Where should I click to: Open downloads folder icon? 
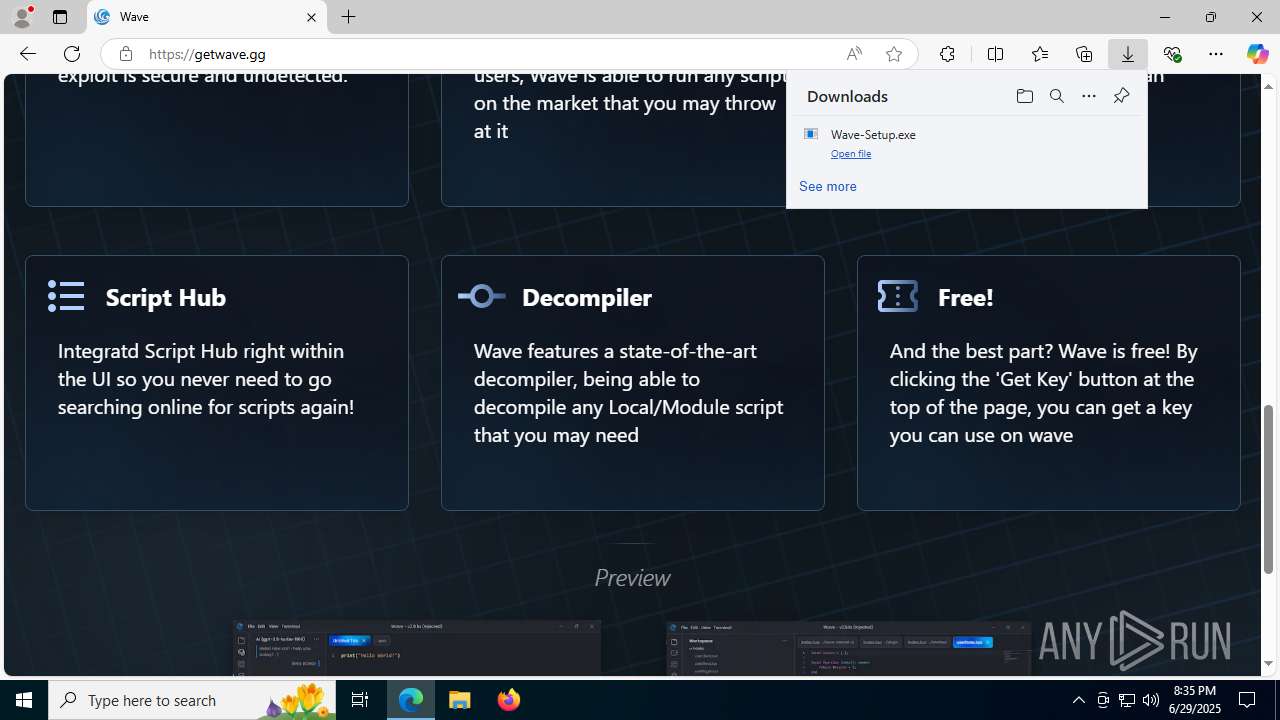click(1025, 96)
